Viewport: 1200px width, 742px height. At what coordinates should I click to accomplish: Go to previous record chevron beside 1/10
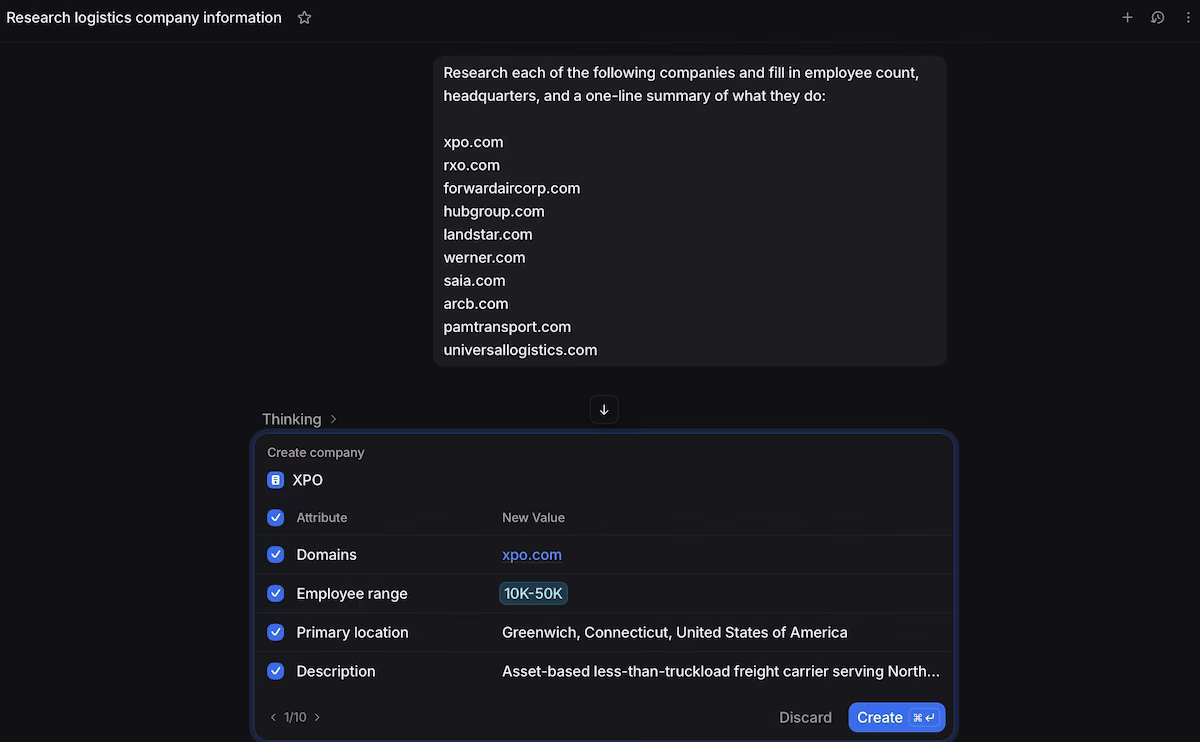point(273,717)
